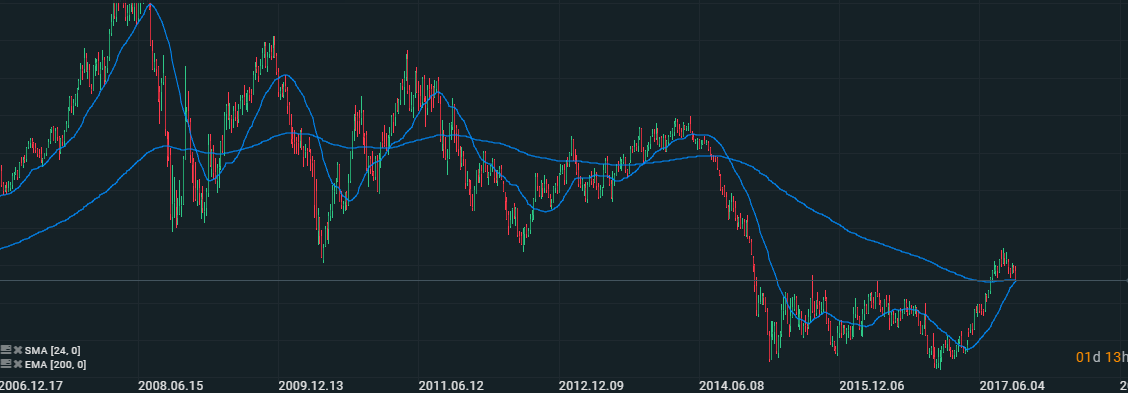Screen dimensions: 1128x393
Task: Click the 2015.12.06 date axis label
Action: pyautogui.click(x=872, y=385)
